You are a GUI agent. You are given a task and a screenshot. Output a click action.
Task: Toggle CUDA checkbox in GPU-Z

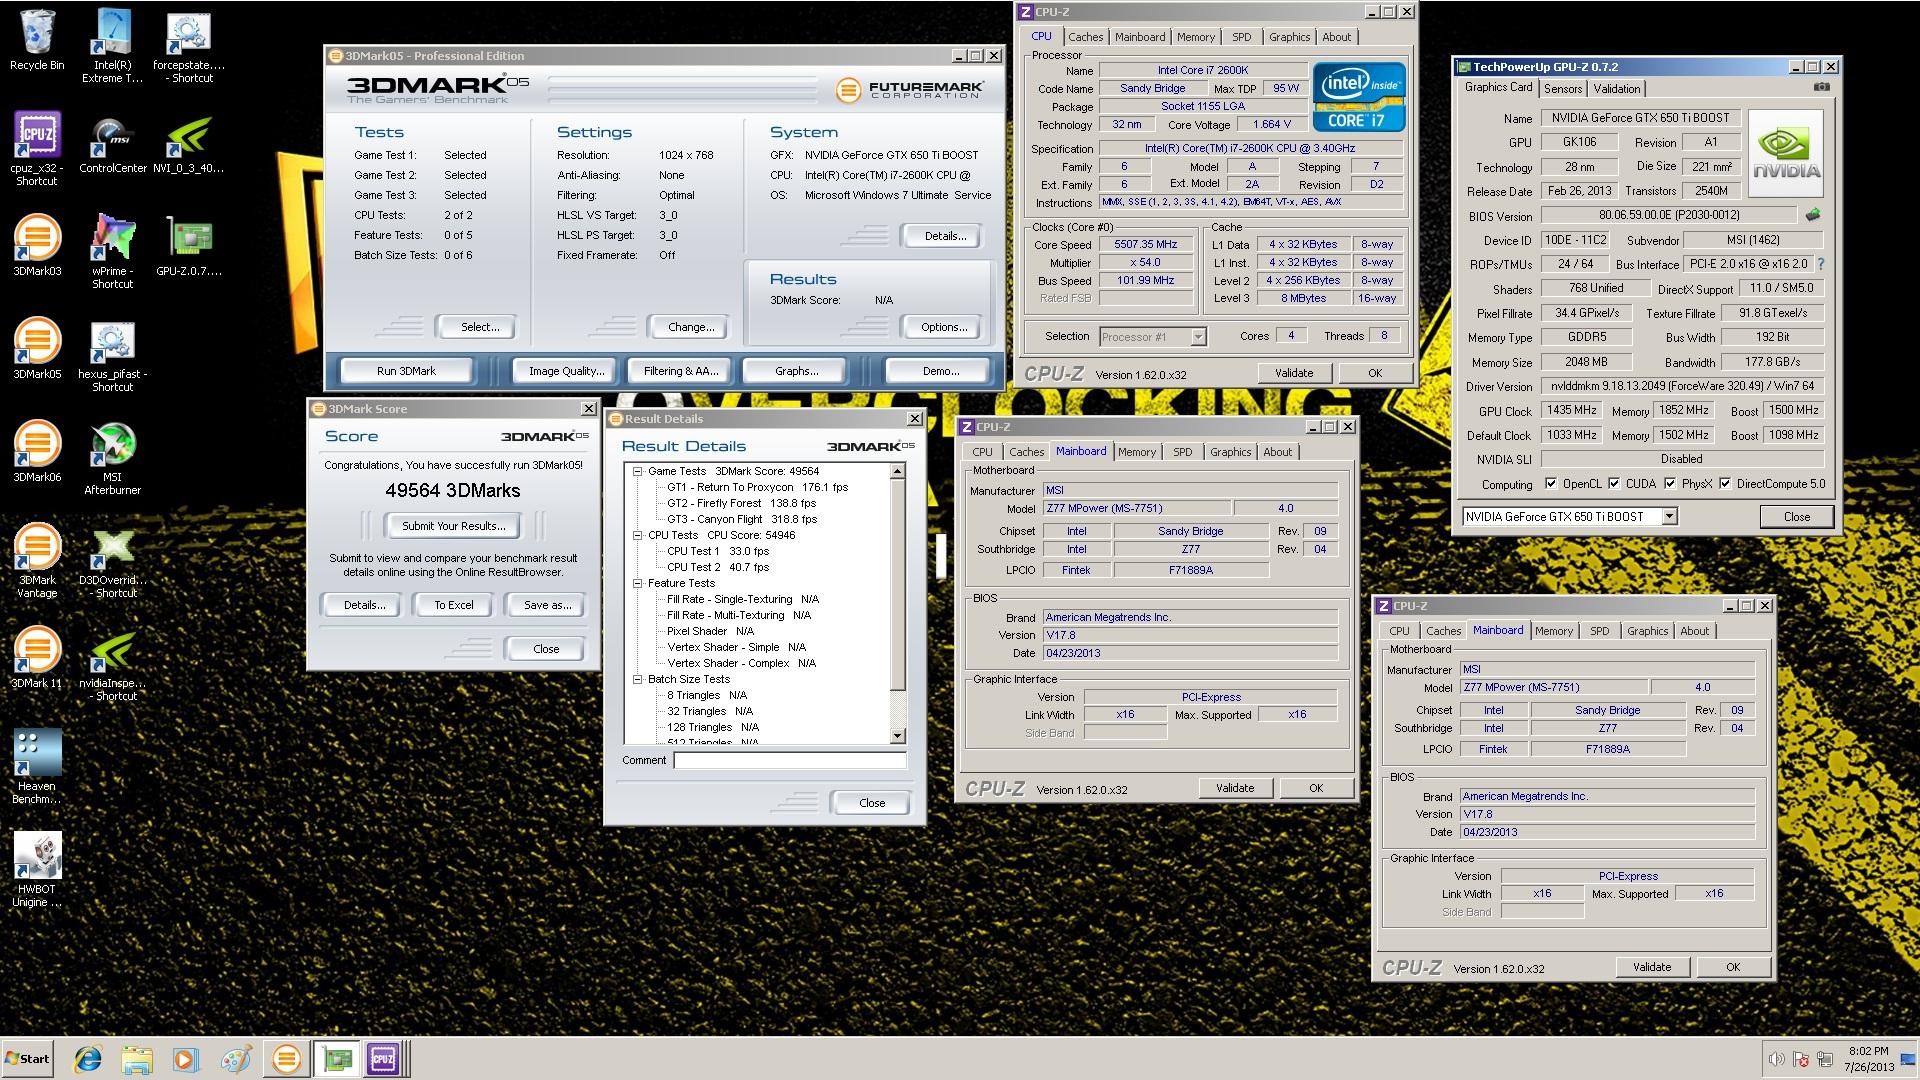(1613, 484)
